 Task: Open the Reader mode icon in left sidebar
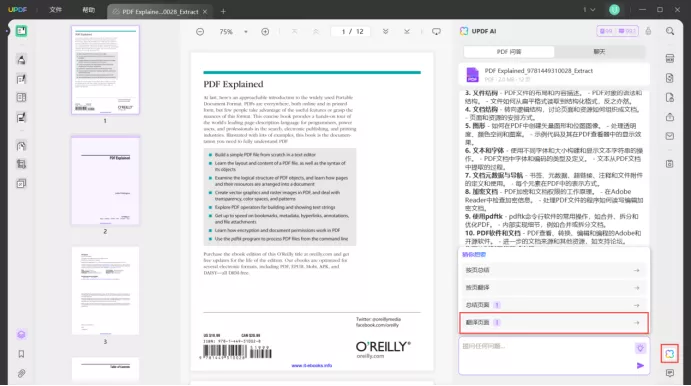[x=21, y=31]
